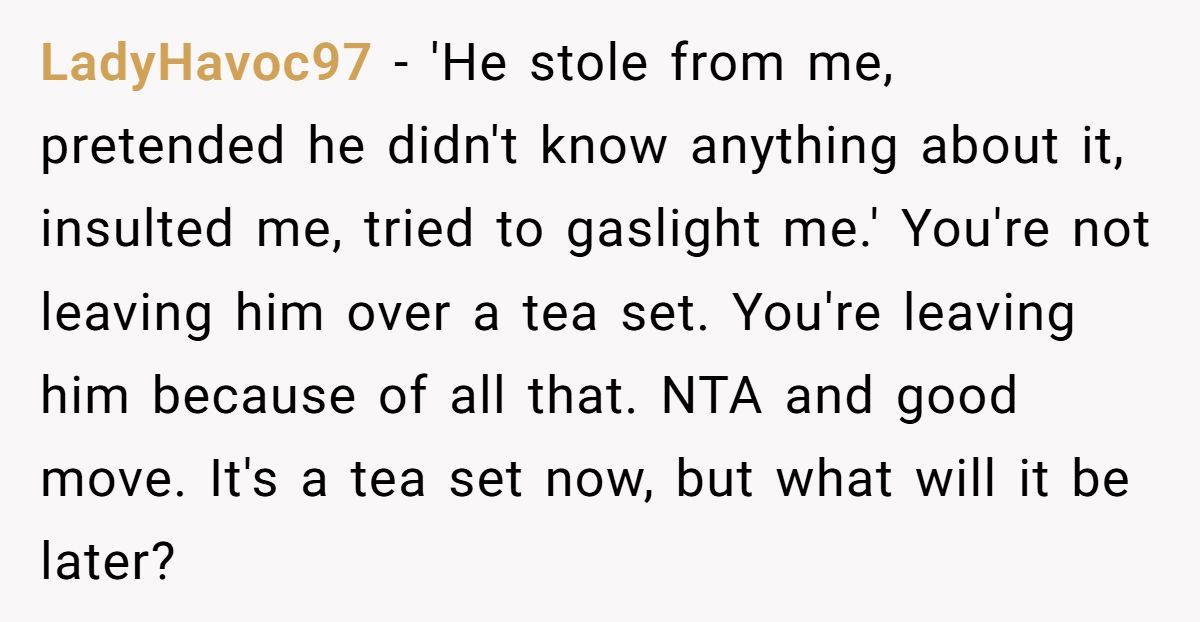Click the 'NTA' verdict text
The width and height of the screenshot is (1200, 622).
(710, 397)
